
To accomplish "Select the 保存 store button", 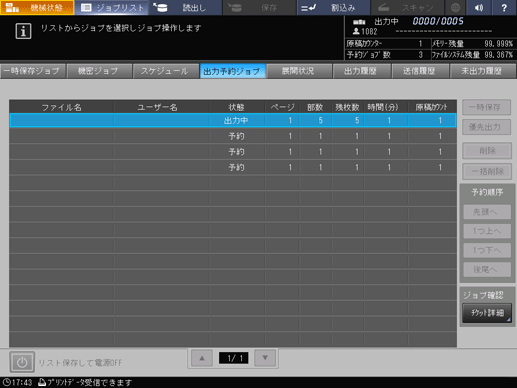I will point(259,7).
